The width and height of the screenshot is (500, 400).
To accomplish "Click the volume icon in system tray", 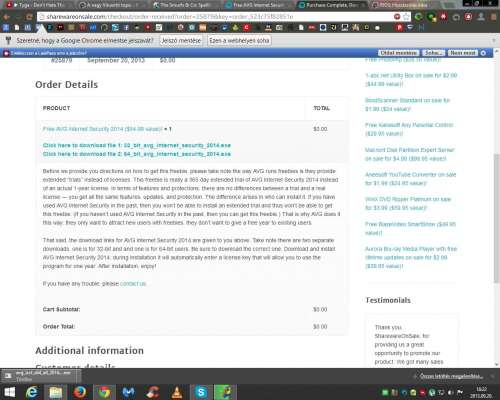I will (x=450, y=392).
